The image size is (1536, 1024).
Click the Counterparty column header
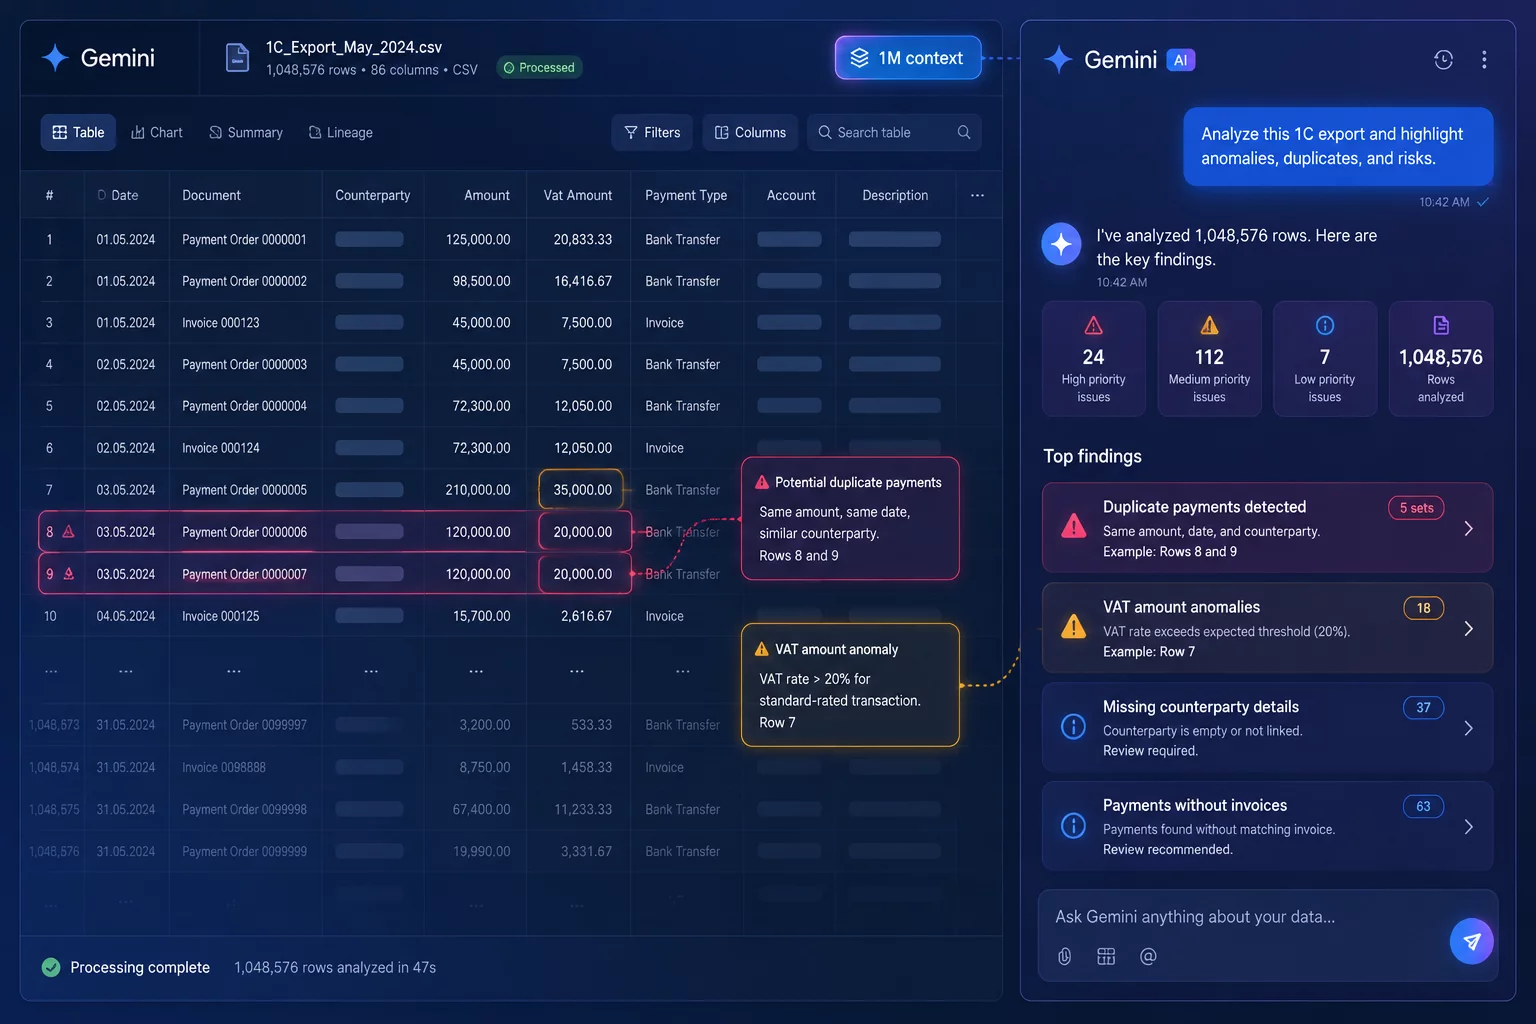coord(373,195)
